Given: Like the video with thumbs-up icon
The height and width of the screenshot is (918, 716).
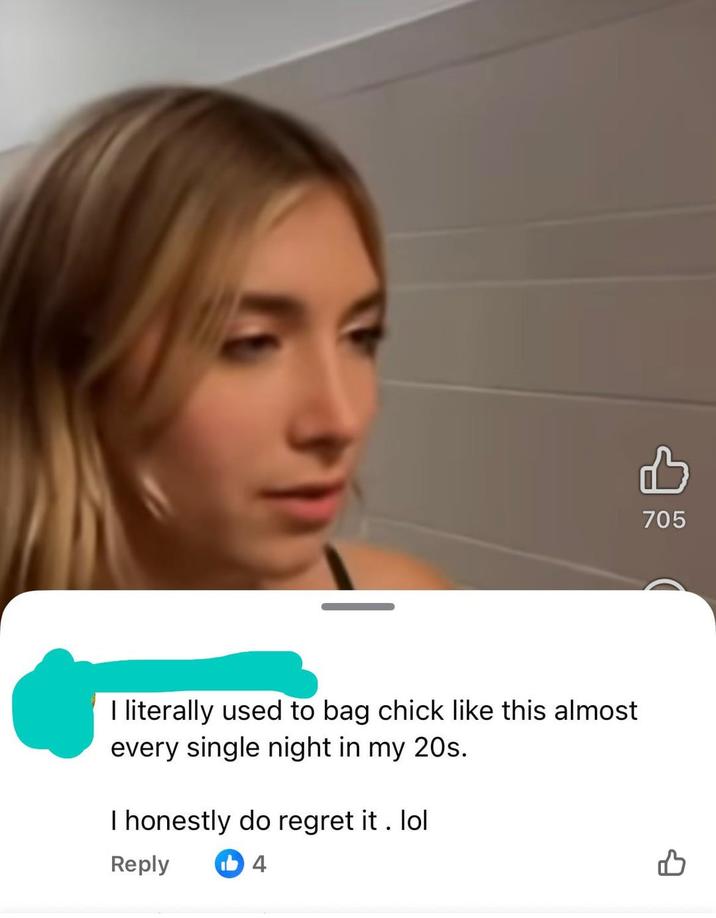Looking at the screenshot, I should [664, 470].
